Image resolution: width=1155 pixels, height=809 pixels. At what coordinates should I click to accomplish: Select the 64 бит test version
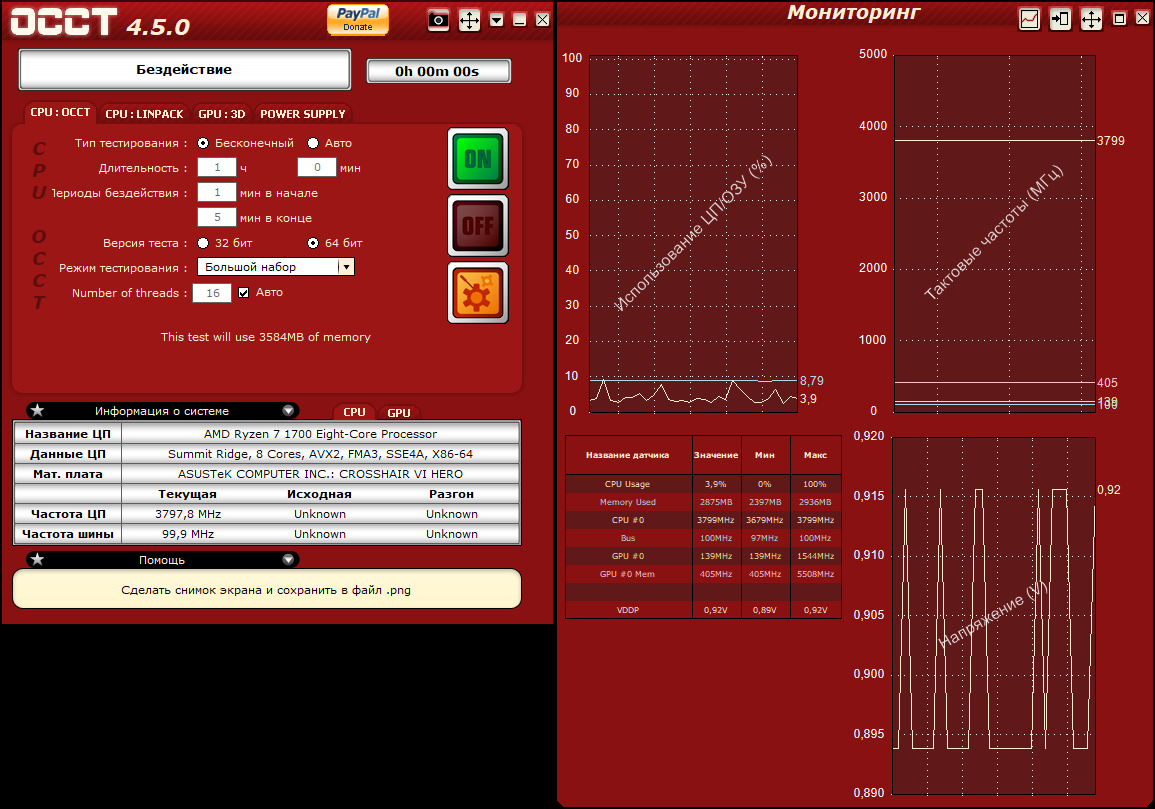313,243
